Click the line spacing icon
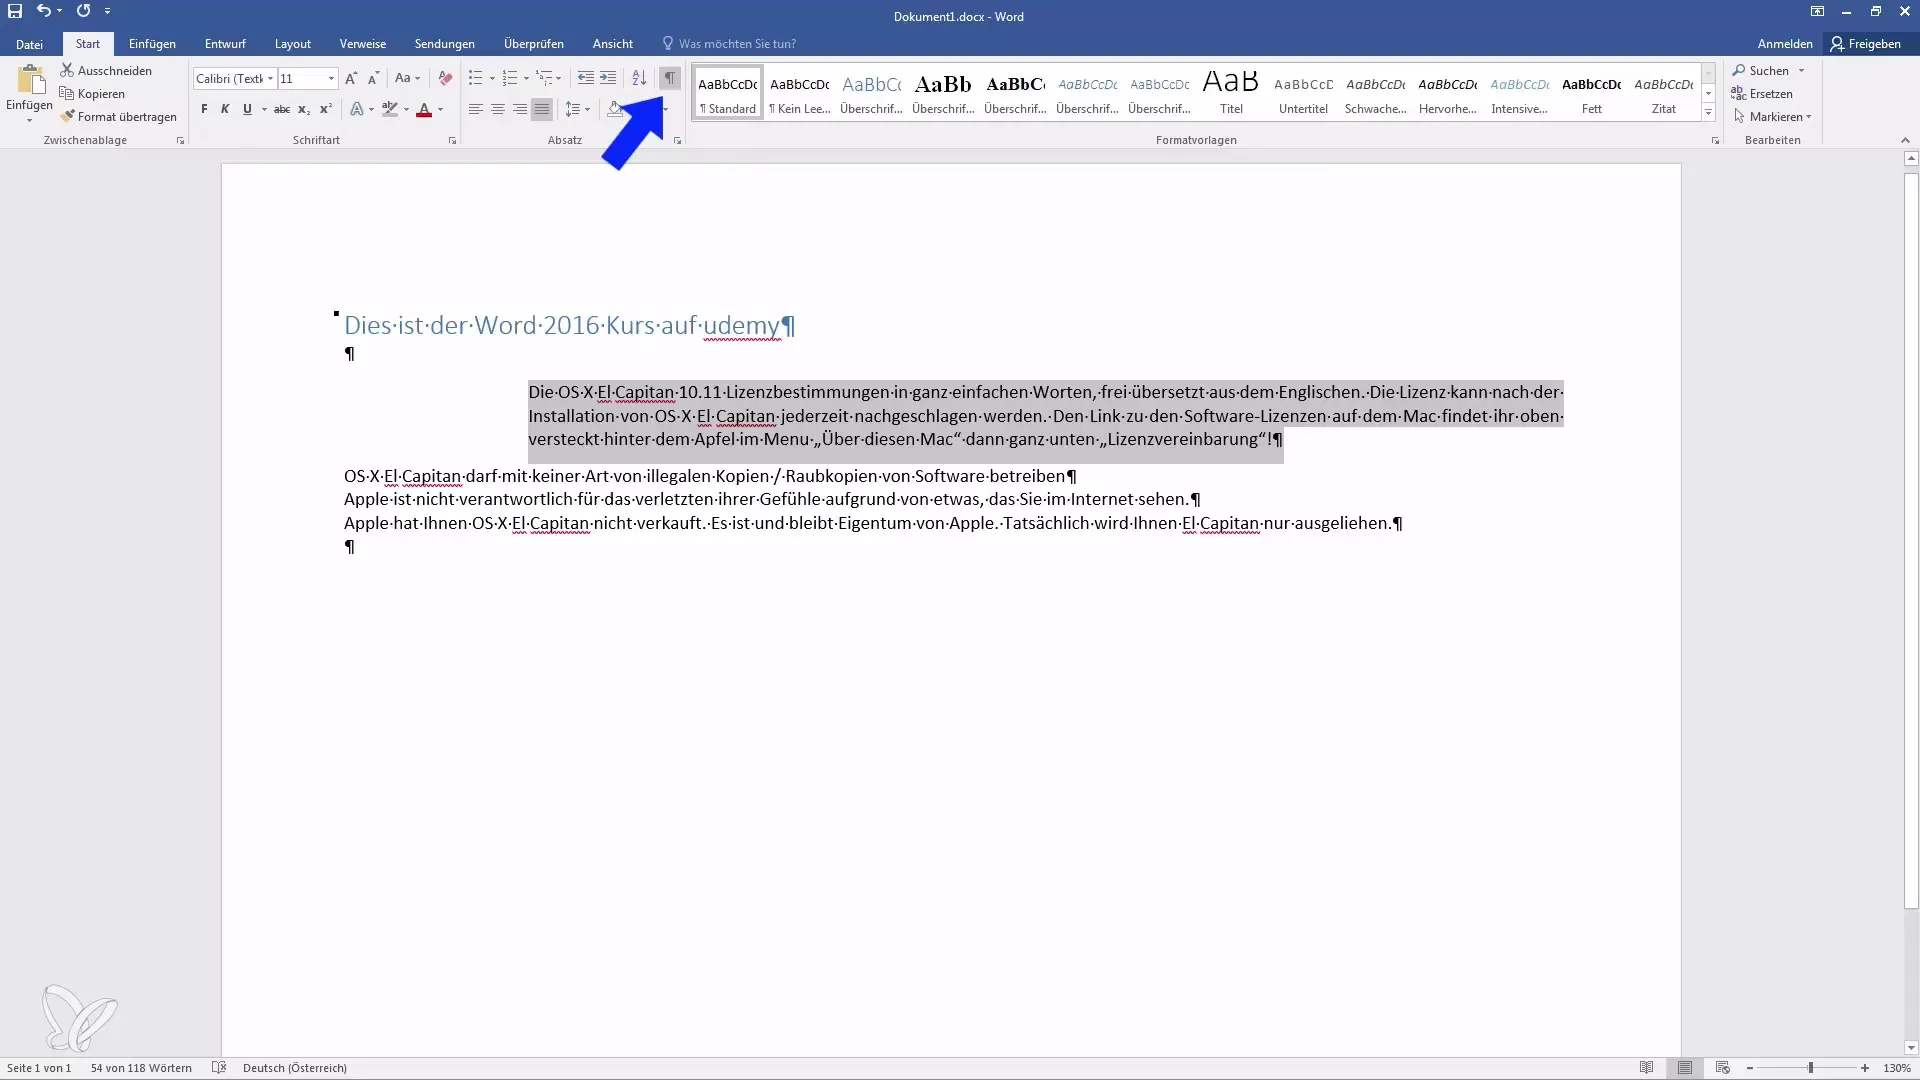The image size is (1920, 1080). tap(572, 109)
